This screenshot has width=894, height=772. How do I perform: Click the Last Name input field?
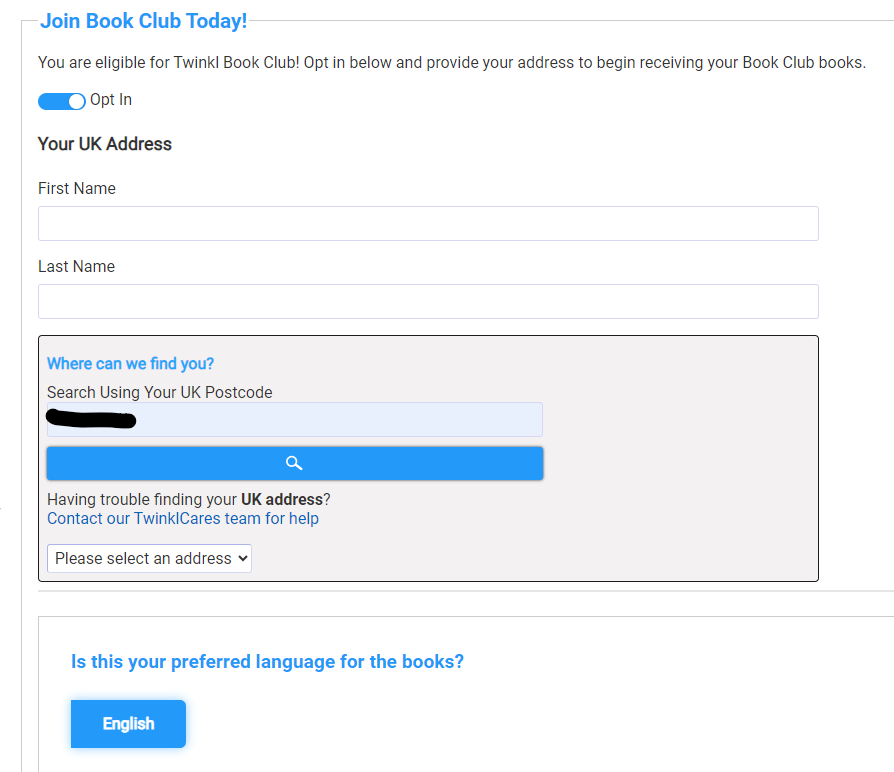428,302
